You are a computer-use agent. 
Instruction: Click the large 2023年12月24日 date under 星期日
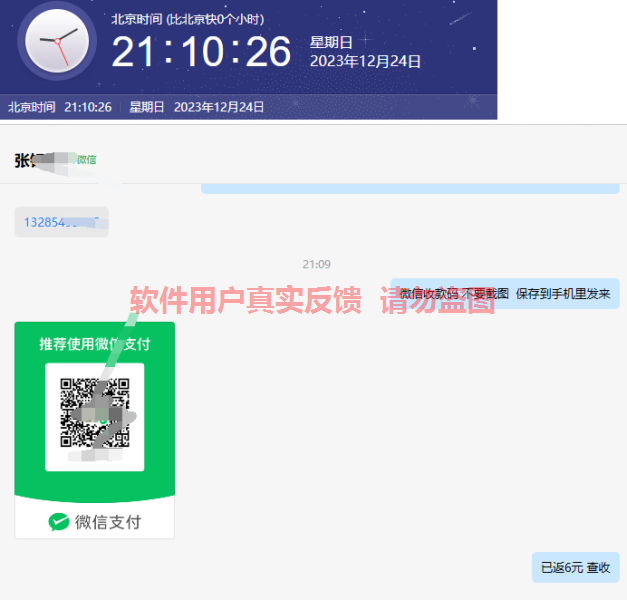(365, 61)
